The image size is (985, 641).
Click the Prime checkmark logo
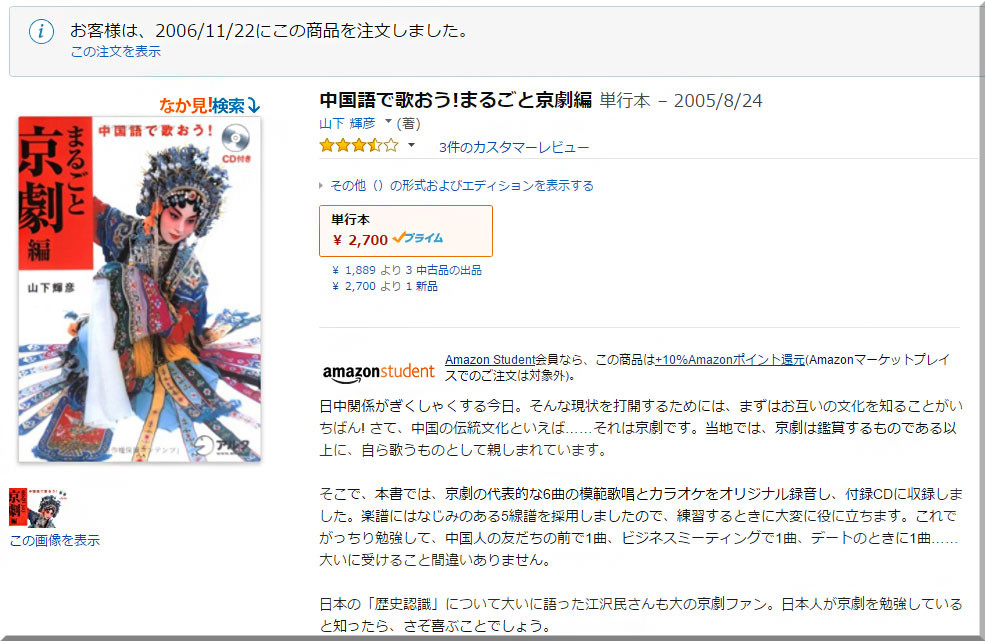click(418, 238)
